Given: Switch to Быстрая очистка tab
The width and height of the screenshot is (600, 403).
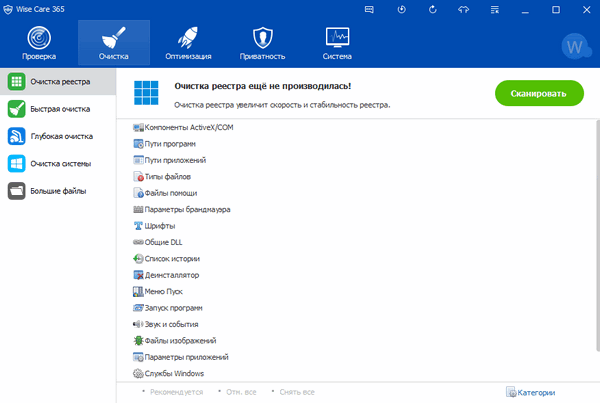Looking at the screenshot, I should 58,109.
